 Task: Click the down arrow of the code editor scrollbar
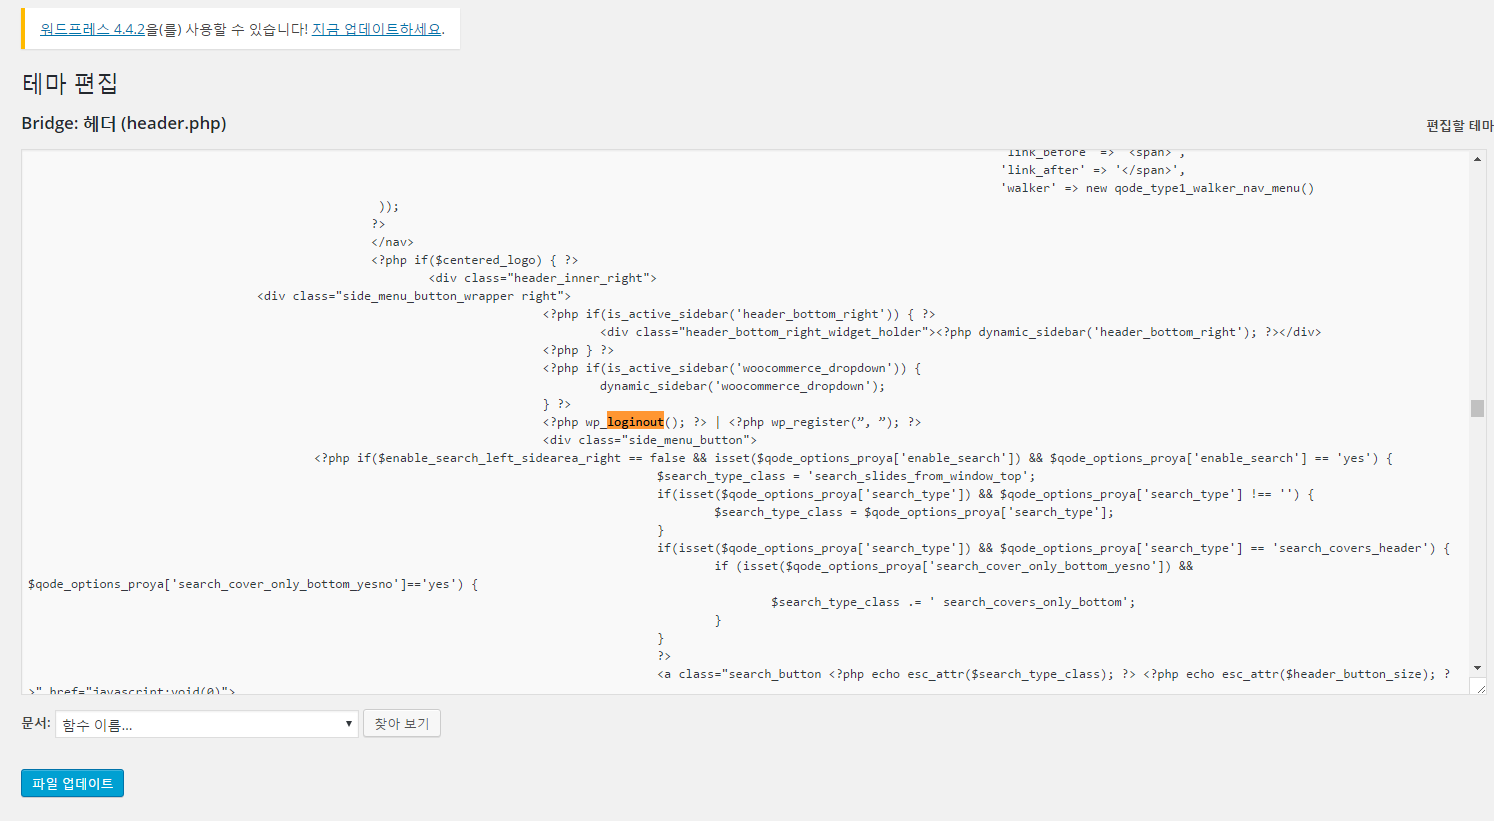click(x=1477, y=668)
